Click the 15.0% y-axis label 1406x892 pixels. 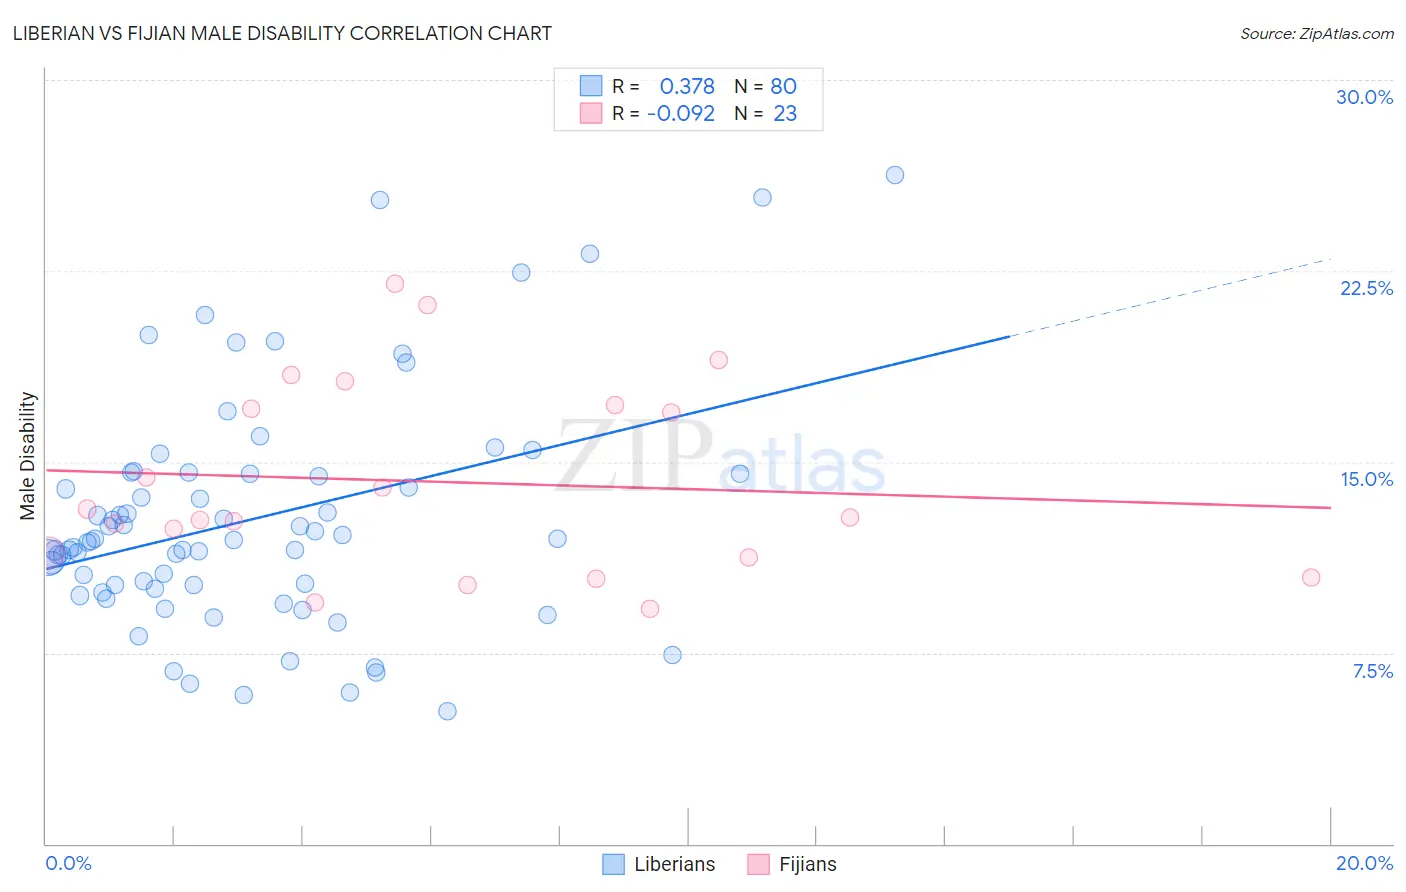pos(1366,479)
